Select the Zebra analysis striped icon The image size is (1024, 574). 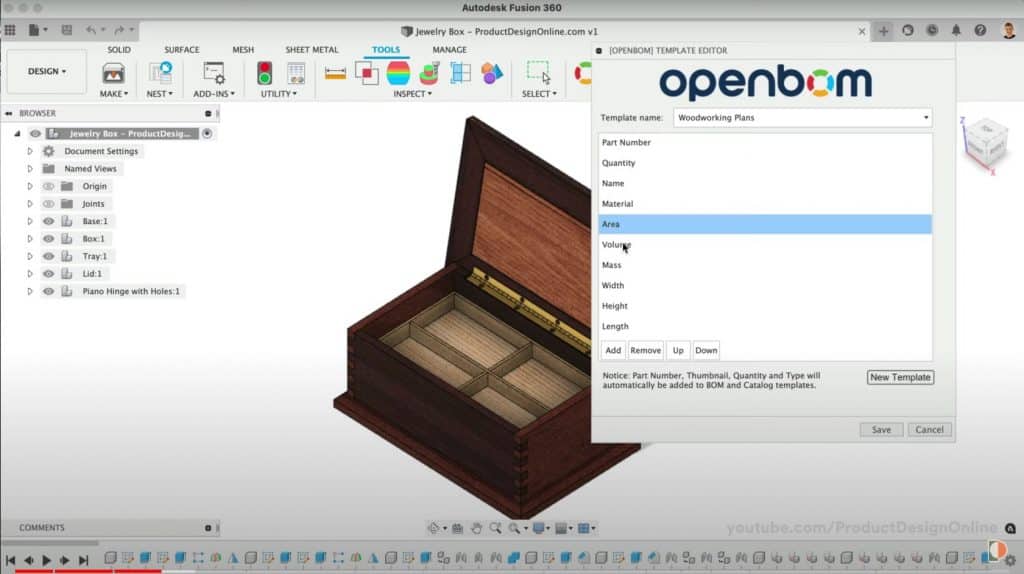coord(398,73)
